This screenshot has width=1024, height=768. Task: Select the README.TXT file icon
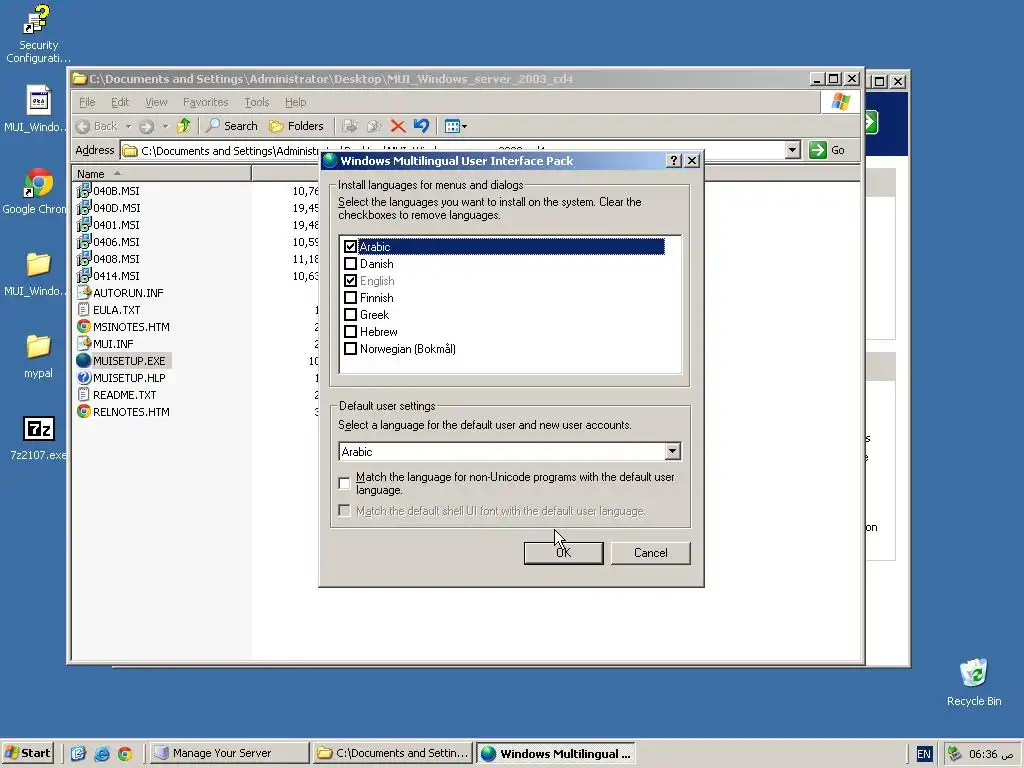coord(84,394)
